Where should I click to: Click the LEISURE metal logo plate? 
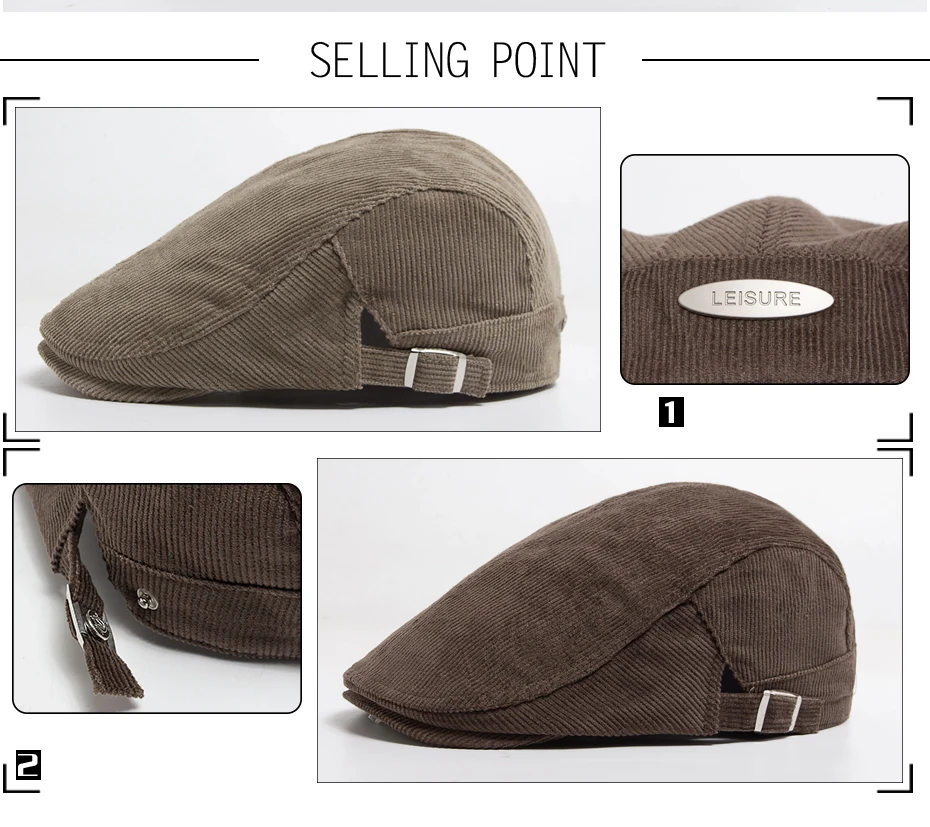[756, 298]
